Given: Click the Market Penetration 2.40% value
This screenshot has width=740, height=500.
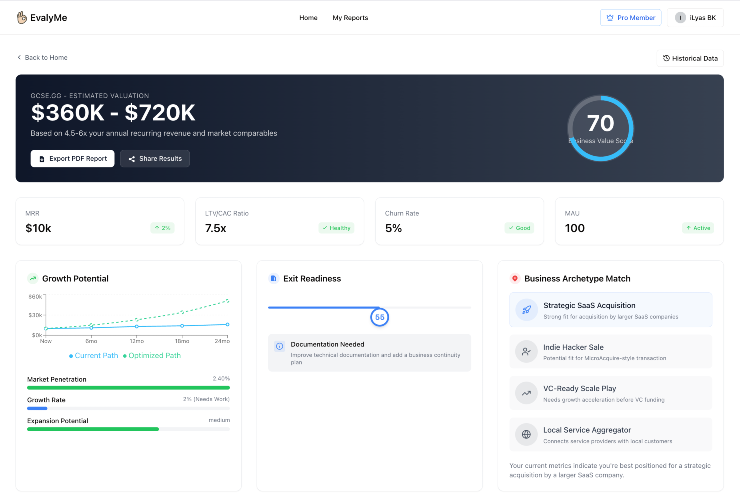Looking at the screenshot, I should (x=221, y=379).
